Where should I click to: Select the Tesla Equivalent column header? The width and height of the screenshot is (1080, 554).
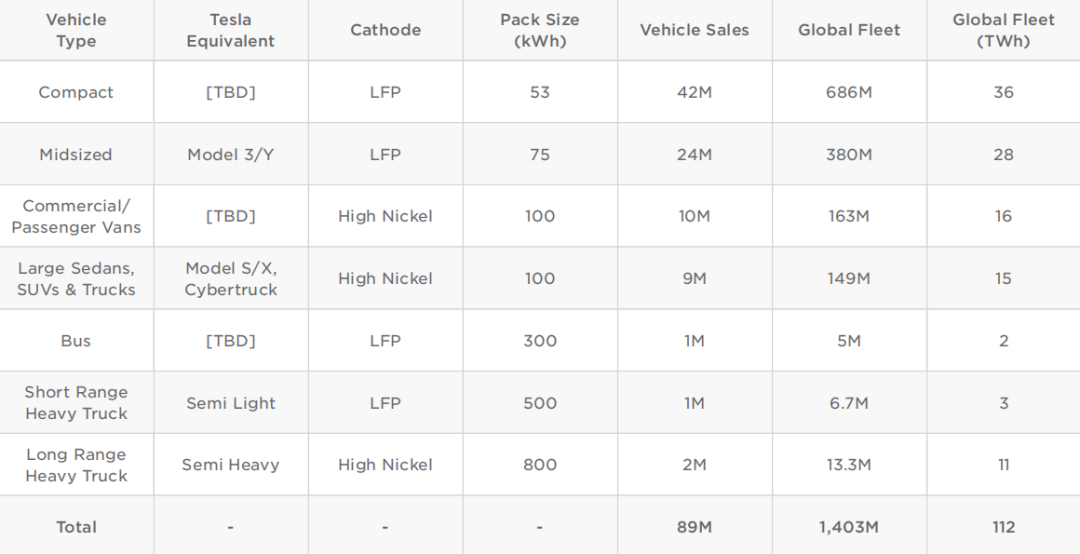point(230,30)
